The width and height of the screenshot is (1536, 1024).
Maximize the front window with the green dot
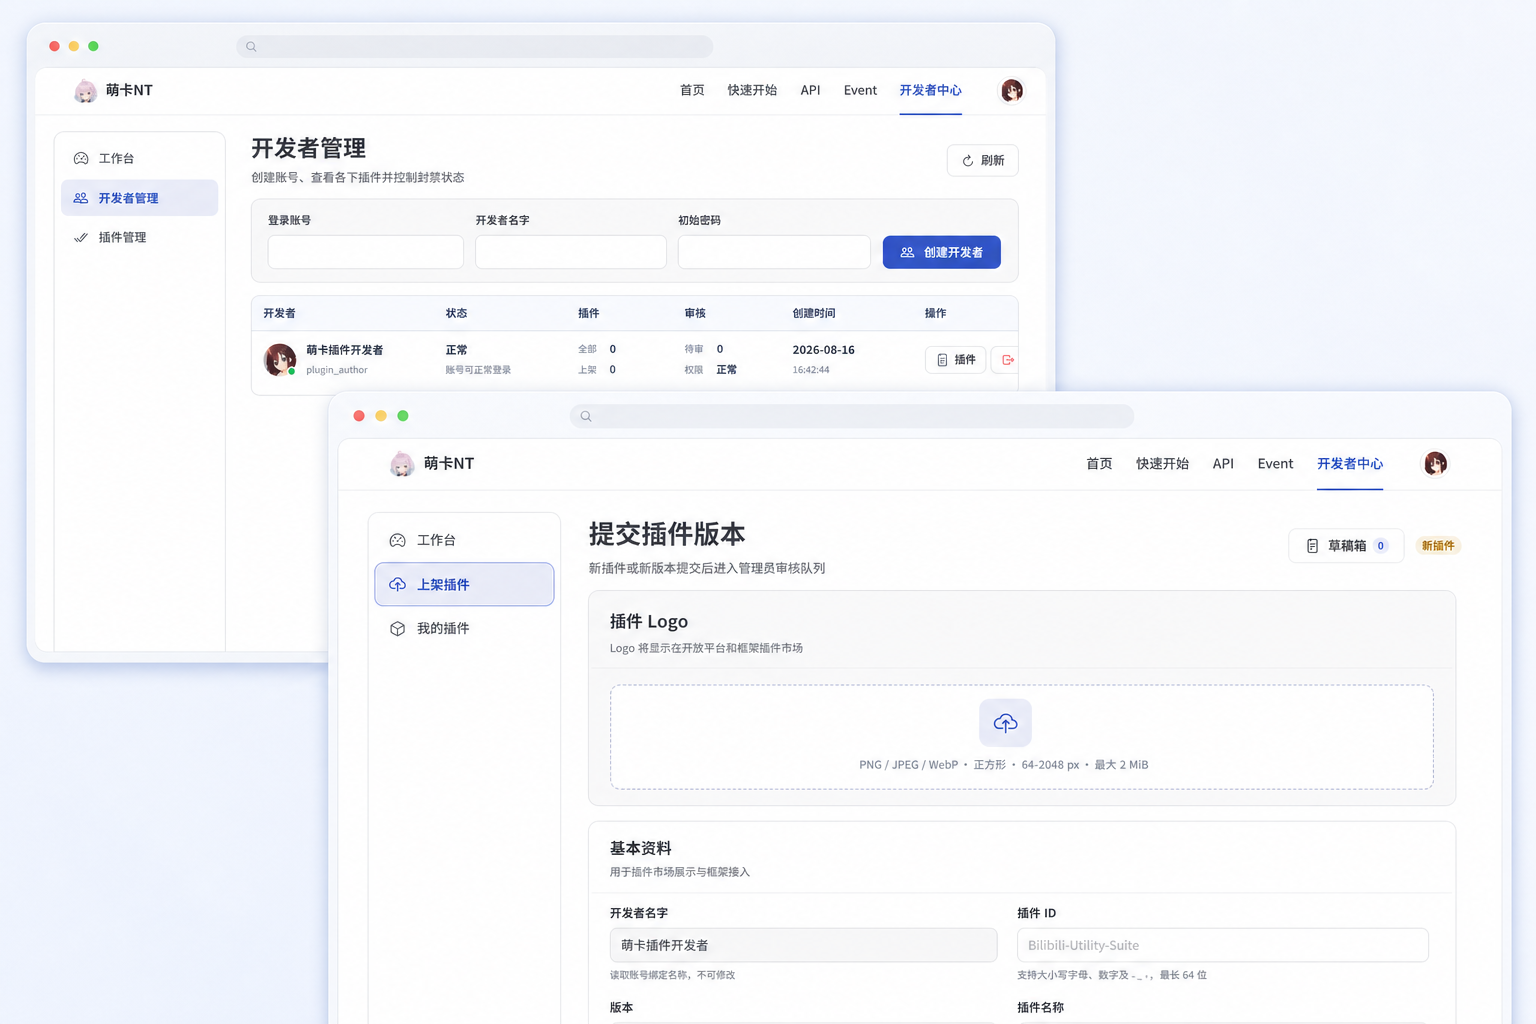[x=403, y=416]
